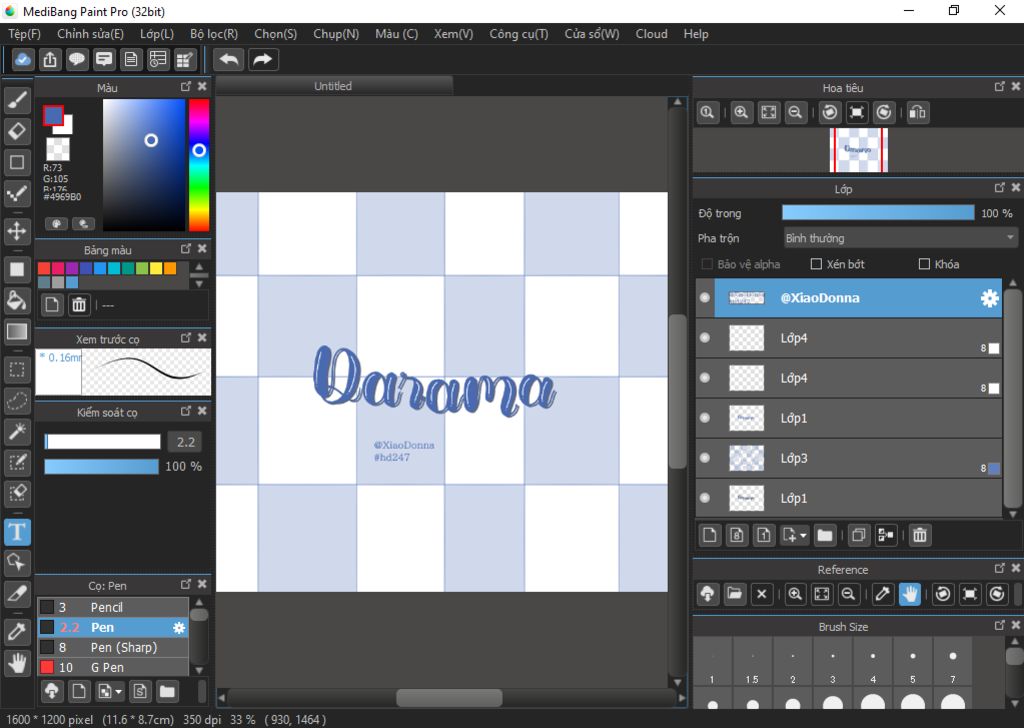Toggle the checkbox beside Pencil brush

47,607
